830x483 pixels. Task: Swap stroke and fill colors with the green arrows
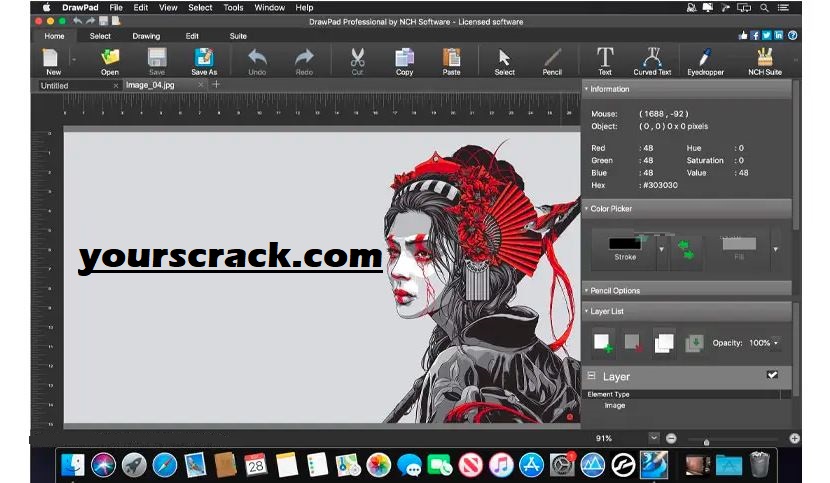(x=686, y=249)
